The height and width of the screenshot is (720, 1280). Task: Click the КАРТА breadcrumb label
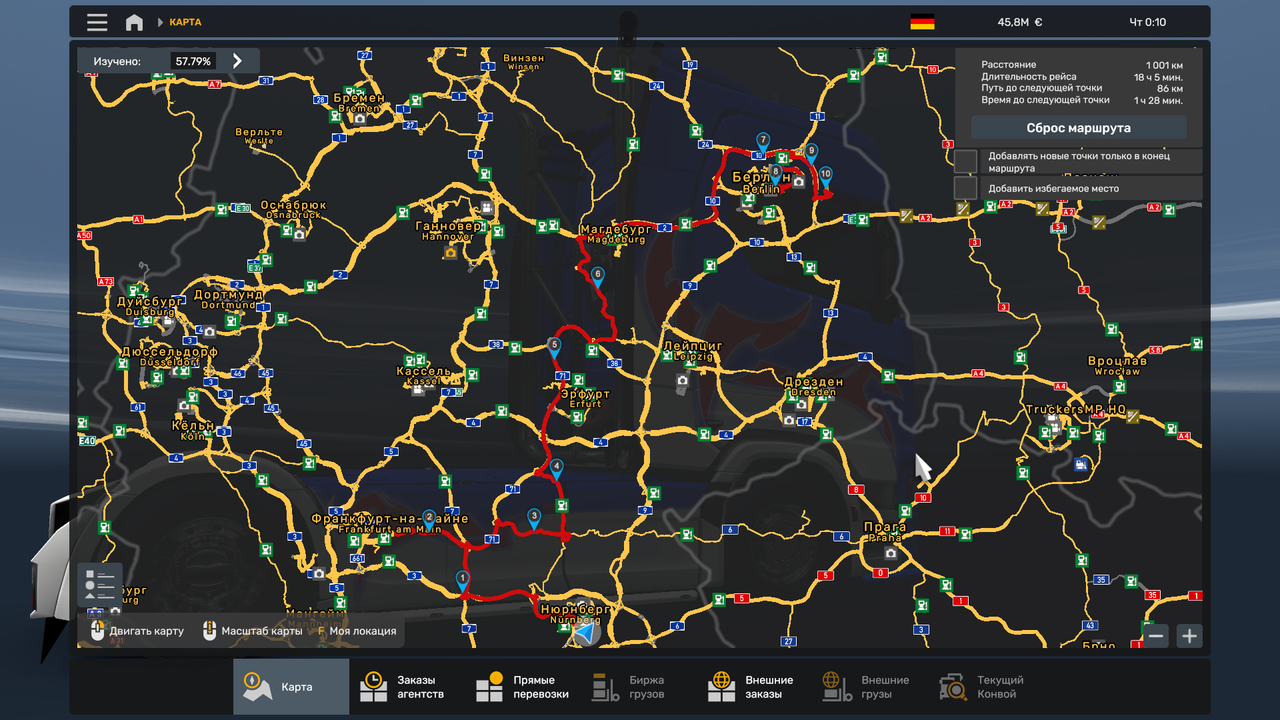point(185,22)
